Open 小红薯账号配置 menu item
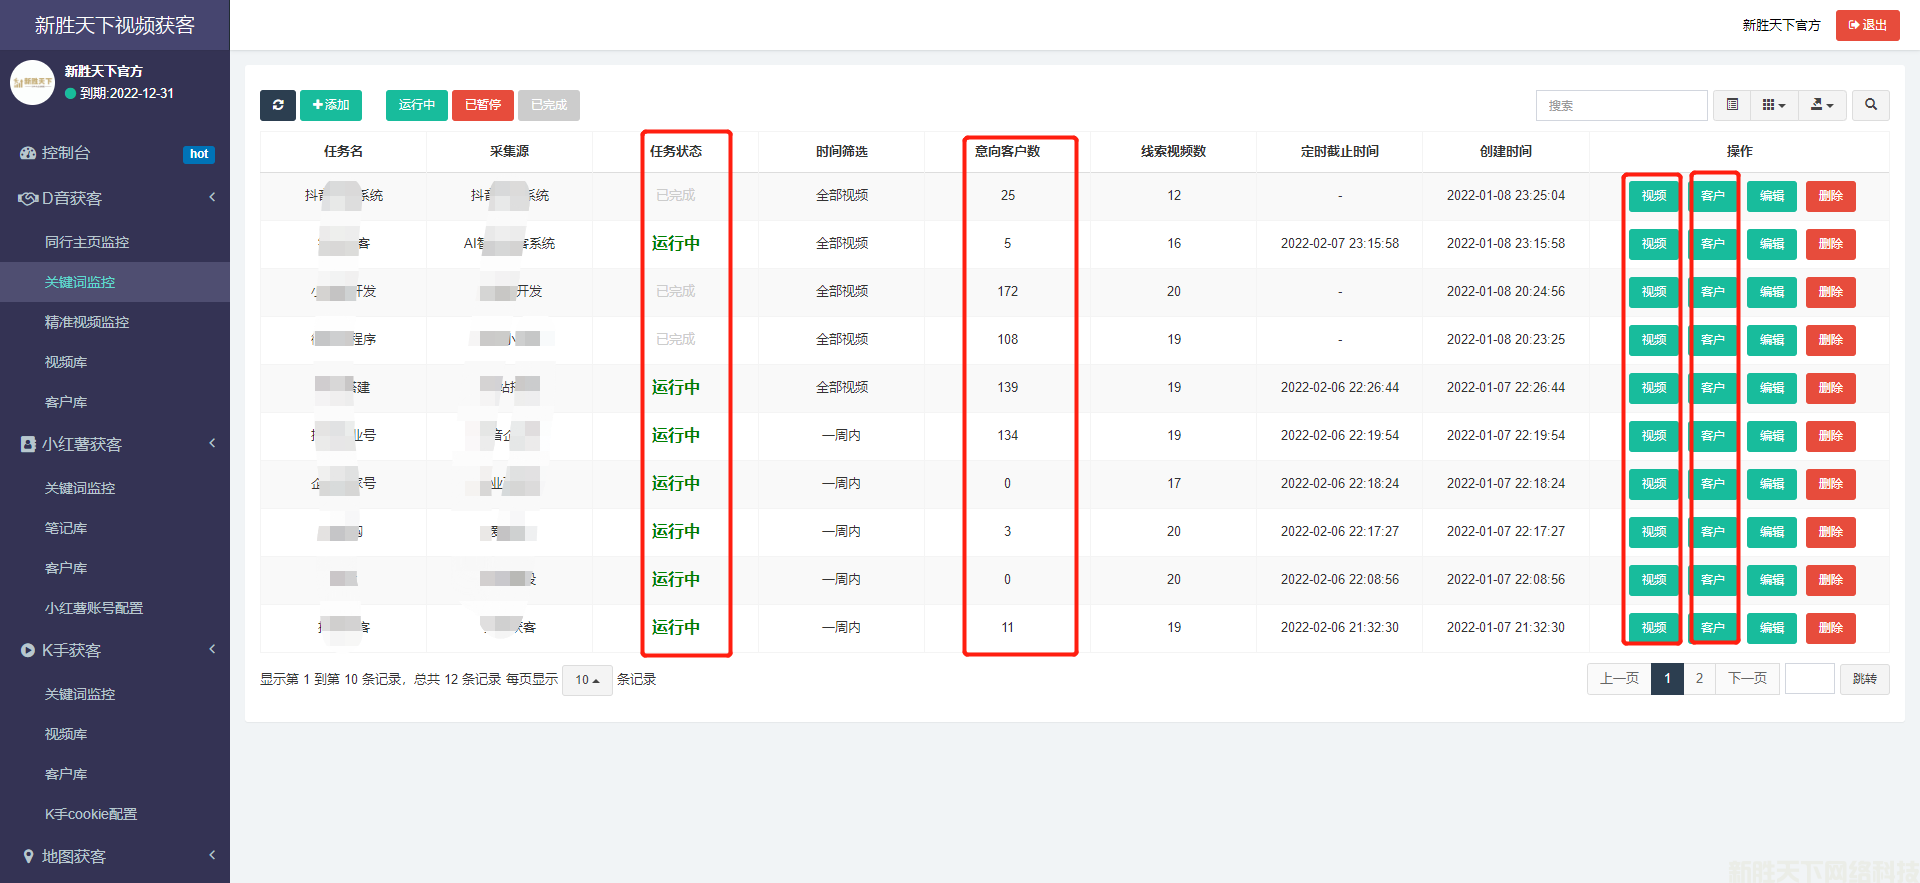This screenshot has height=883, width=1920. click(94, 608)
